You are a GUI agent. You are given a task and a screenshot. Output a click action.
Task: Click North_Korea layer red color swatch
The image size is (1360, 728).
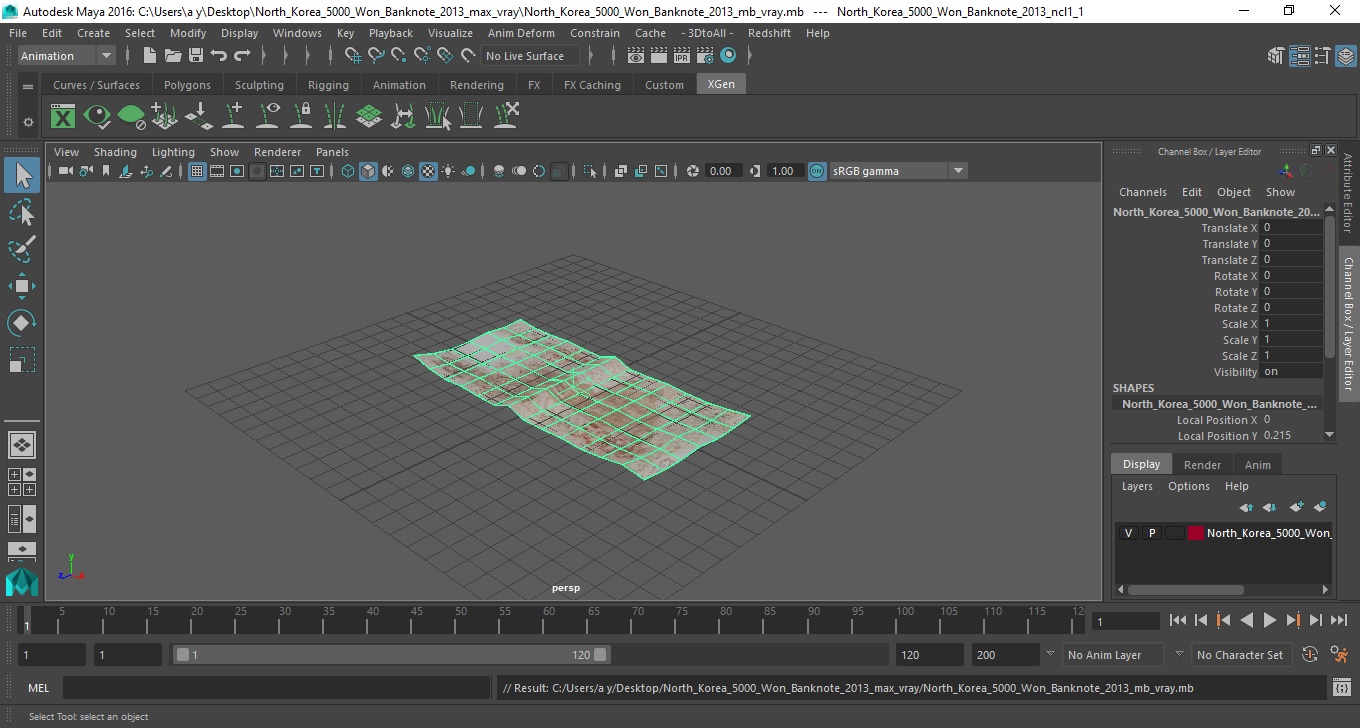pos(1196,533)
